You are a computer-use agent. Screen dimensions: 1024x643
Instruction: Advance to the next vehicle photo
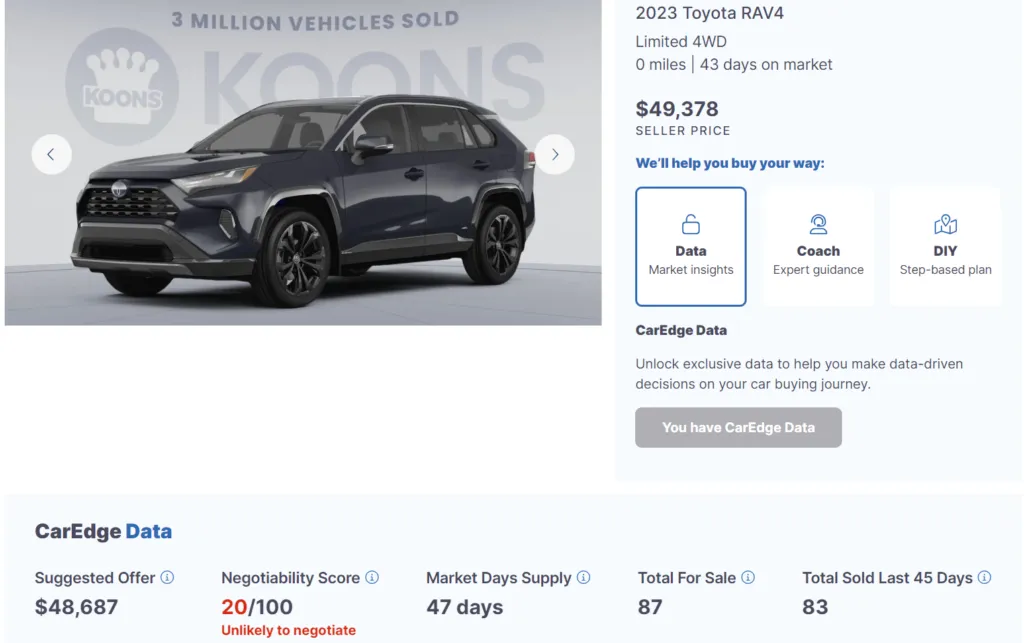[x=555, y=154]
